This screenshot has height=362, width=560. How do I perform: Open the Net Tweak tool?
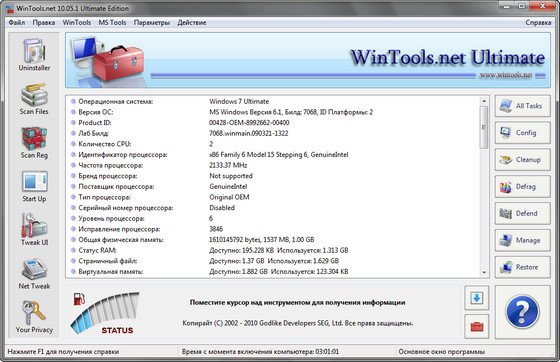[x=34, y=274]
